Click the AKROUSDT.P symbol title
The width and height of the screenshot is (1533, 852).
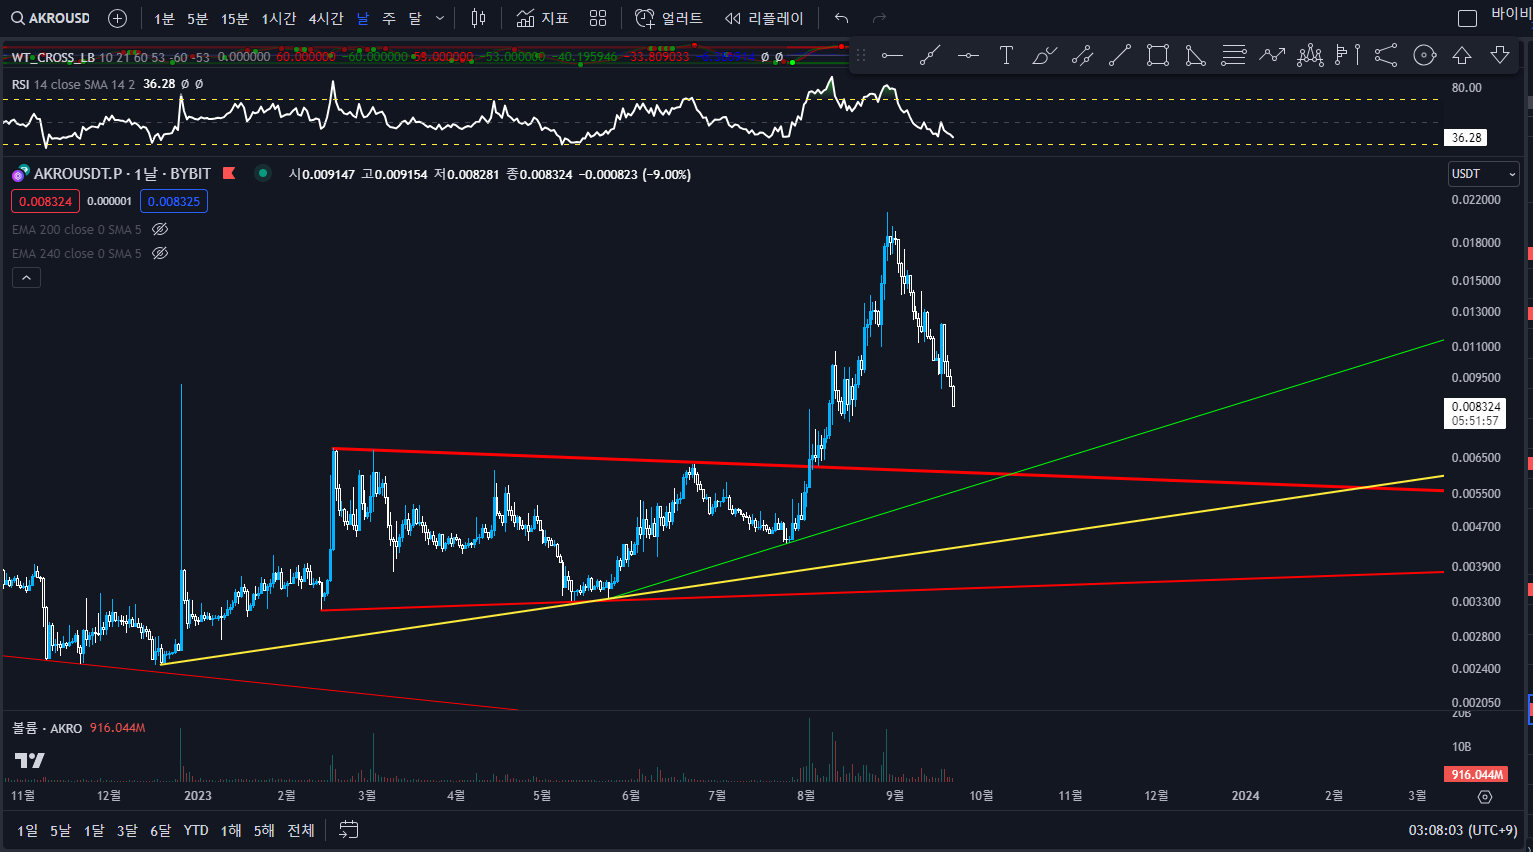tap(122, 174)
